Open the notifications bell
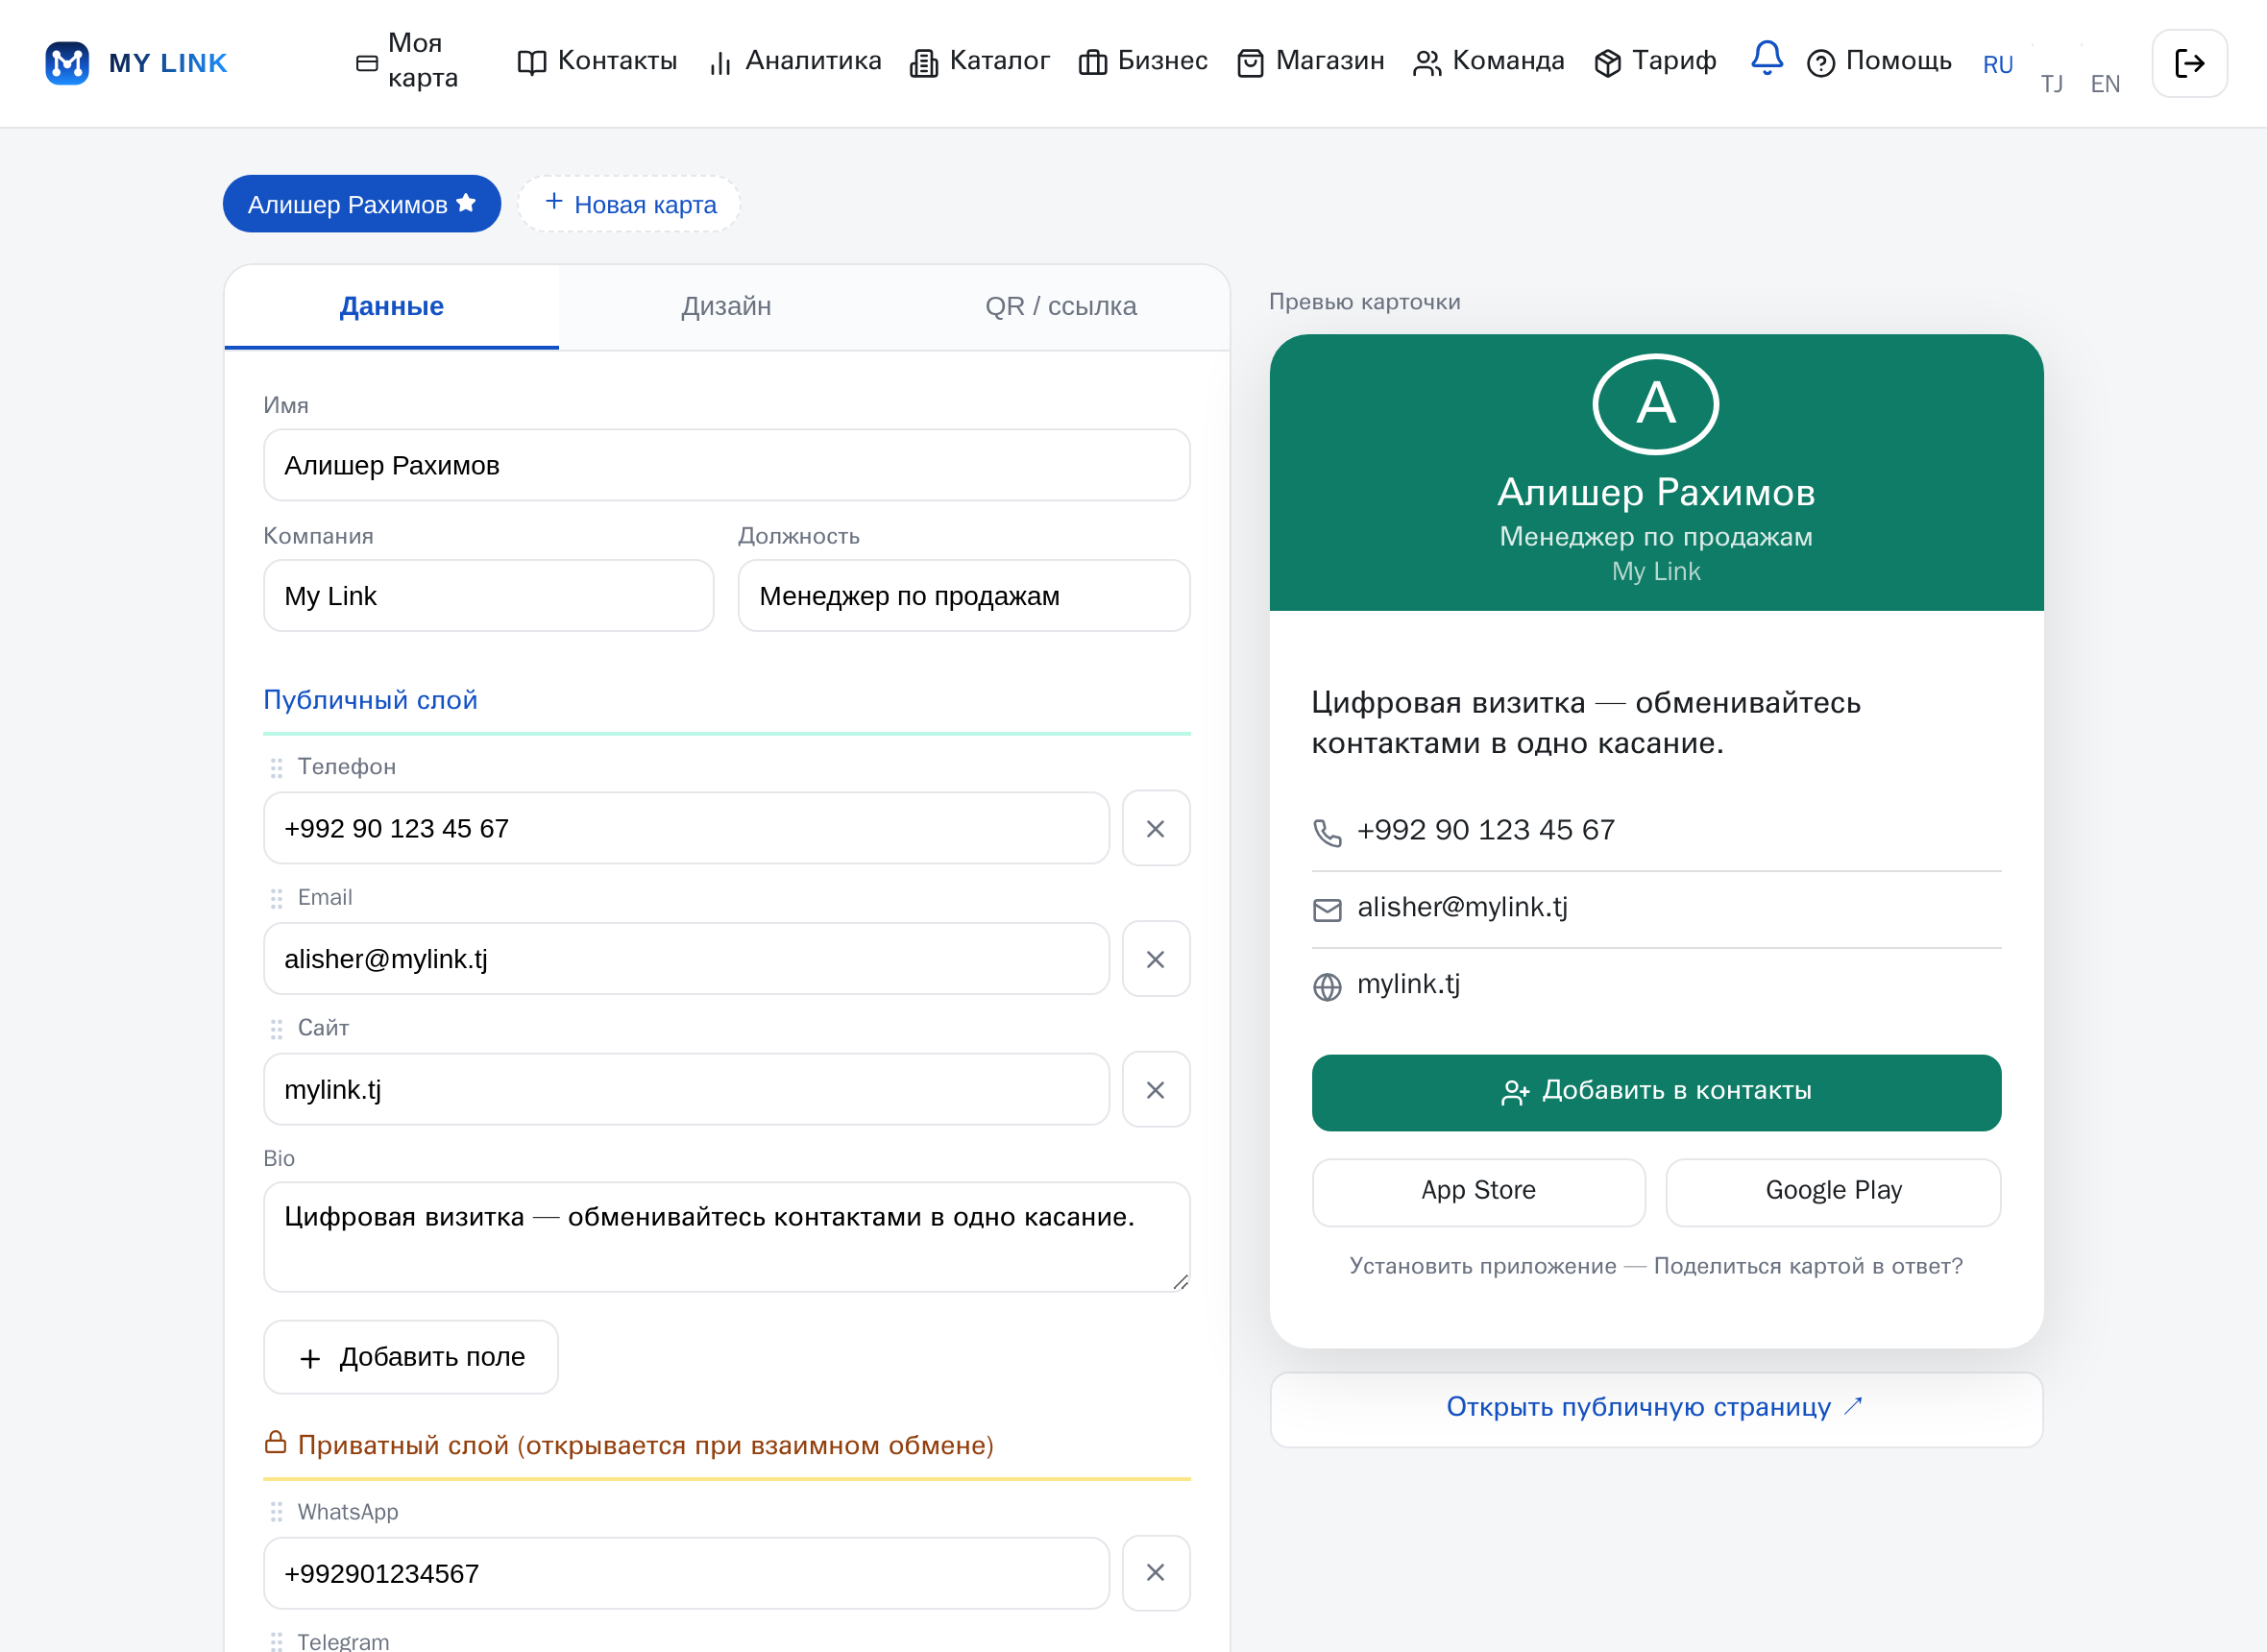Image resolution: width=2267 pixels, height=1652 pixels. point(1766,58)
